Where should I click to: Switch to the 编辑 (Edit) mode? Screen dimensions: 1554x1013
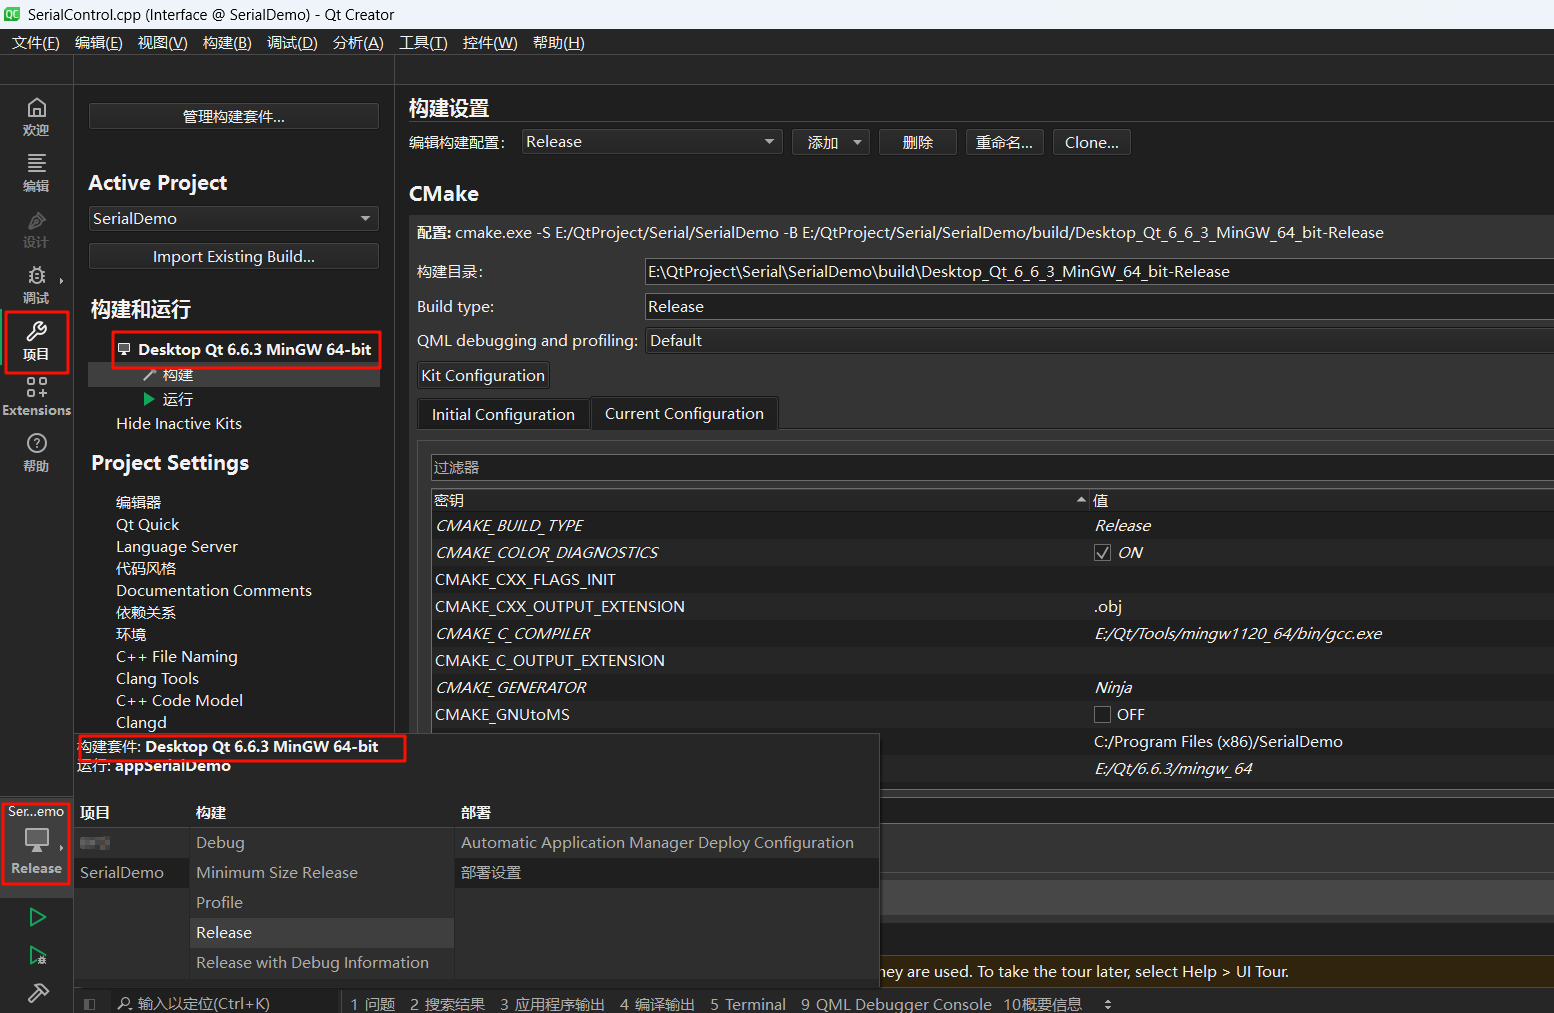pos(36,173)
